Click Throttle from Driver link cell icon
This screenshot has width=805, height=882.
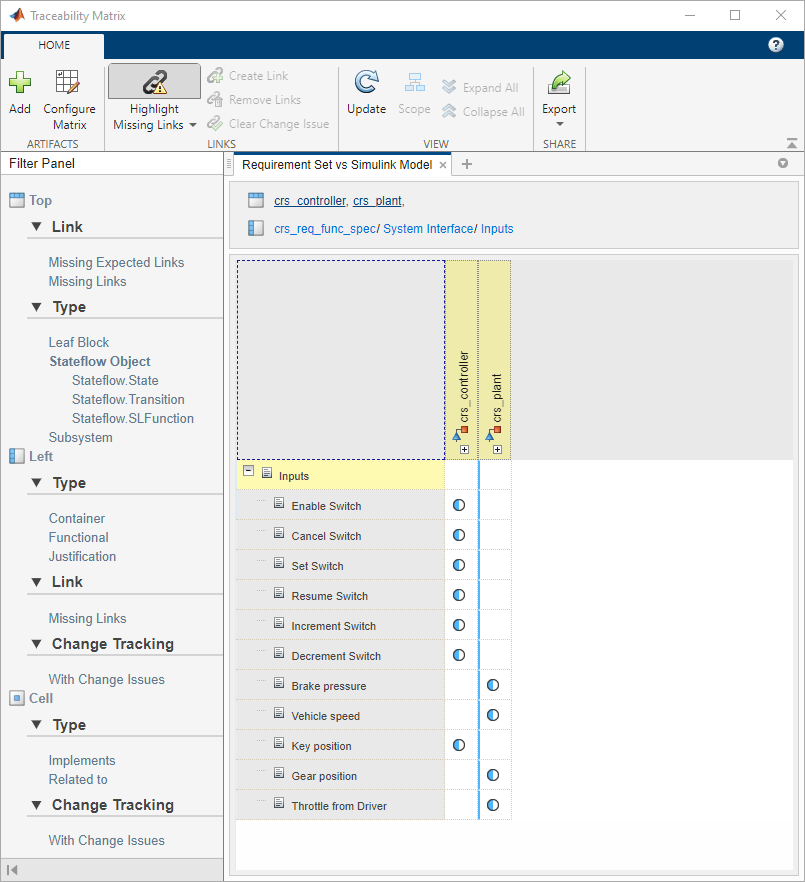coord(493,805)
